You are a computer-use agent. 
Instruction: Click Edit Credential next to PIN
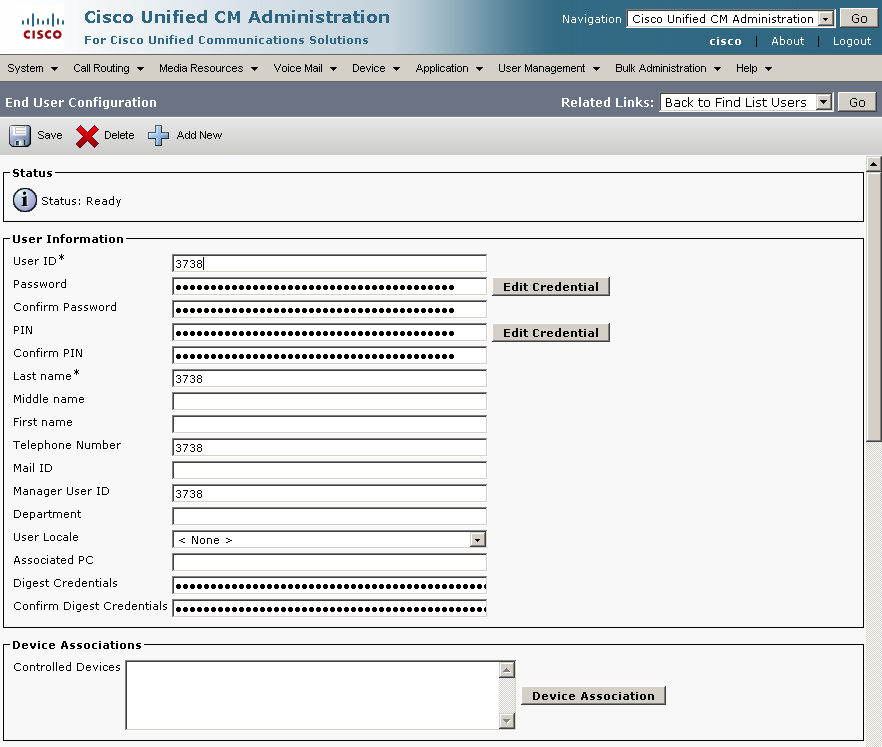point(550,333)
